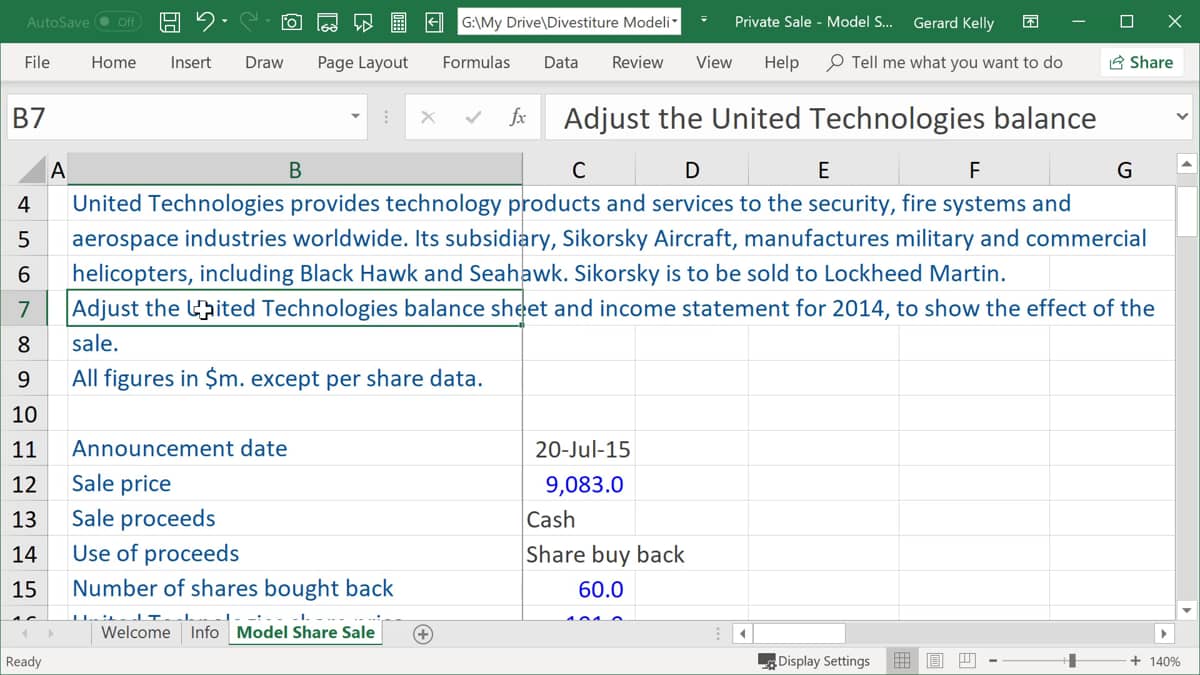Click the next sheet navigation arrow
The image size is (1200, 675).
pos(50,633)
